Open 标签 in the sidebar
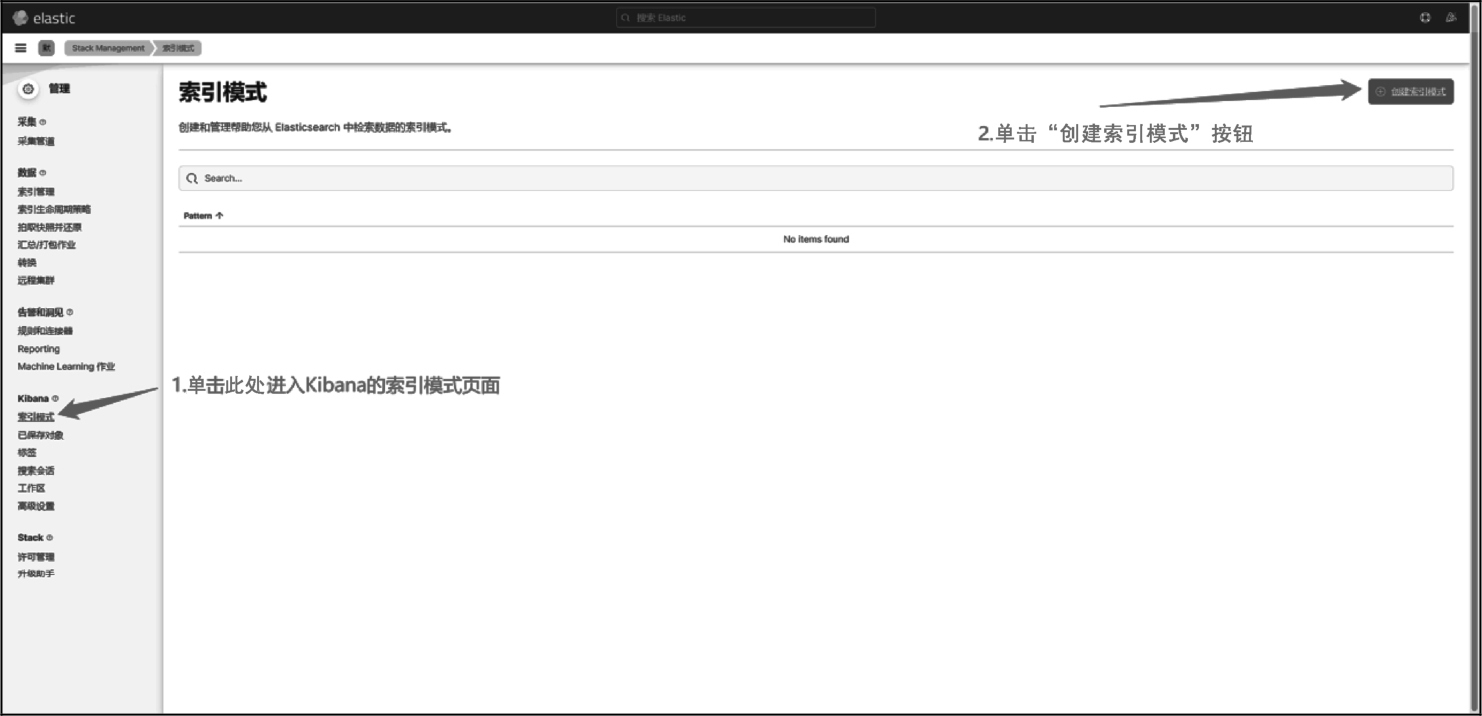This screenshot has width=1482, height=716. (27, 453)
